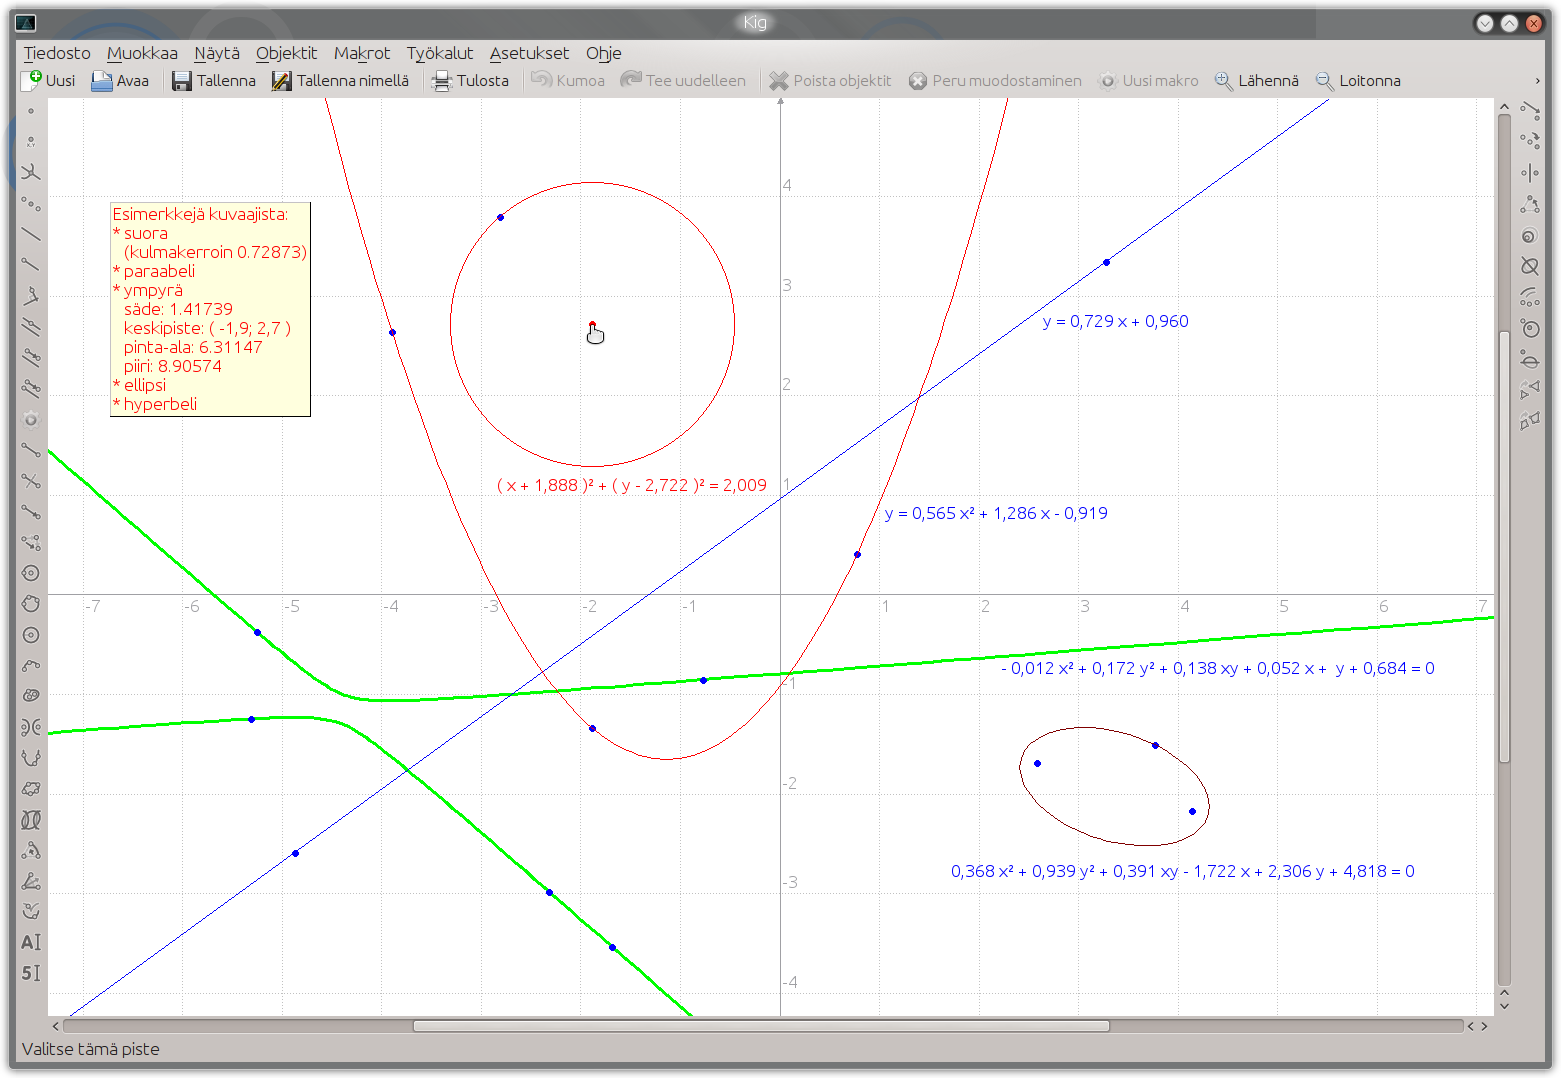This screenshot has width=1561, height=1078.
Task: Click the Tulosta print button
Action: [470, 80]
